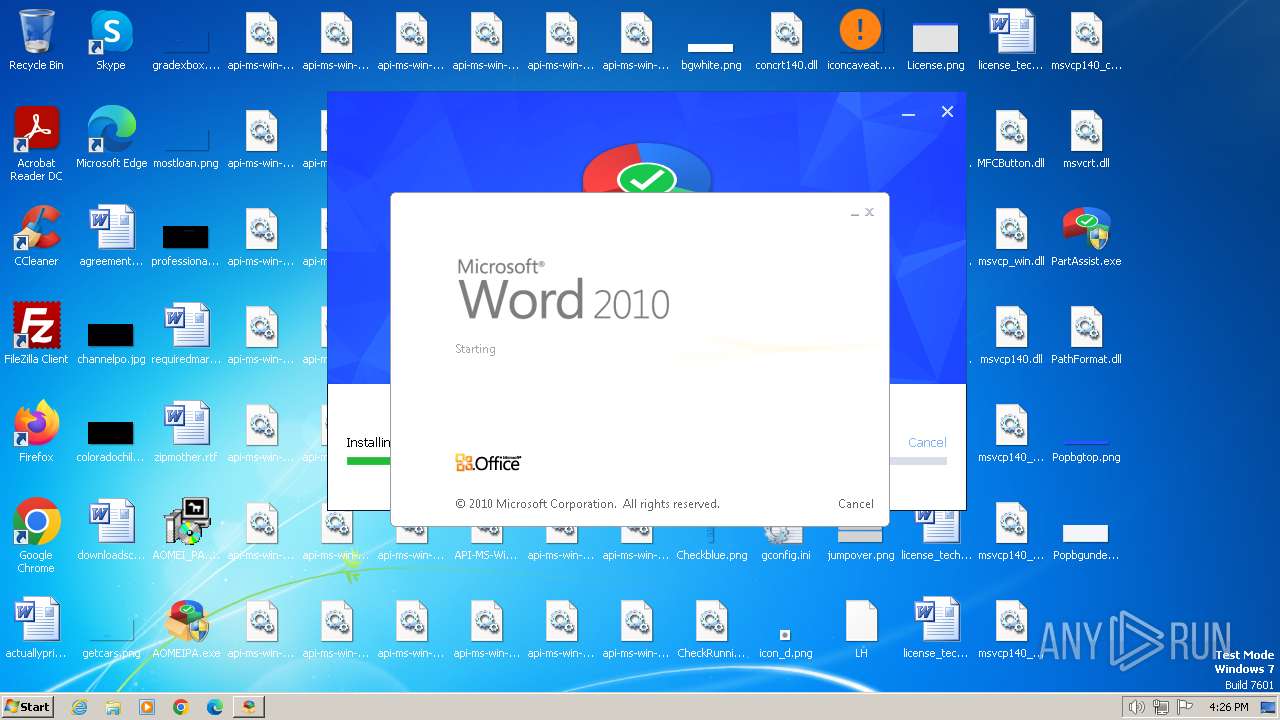Select the downloadsc Word document

tap(111, 530)
